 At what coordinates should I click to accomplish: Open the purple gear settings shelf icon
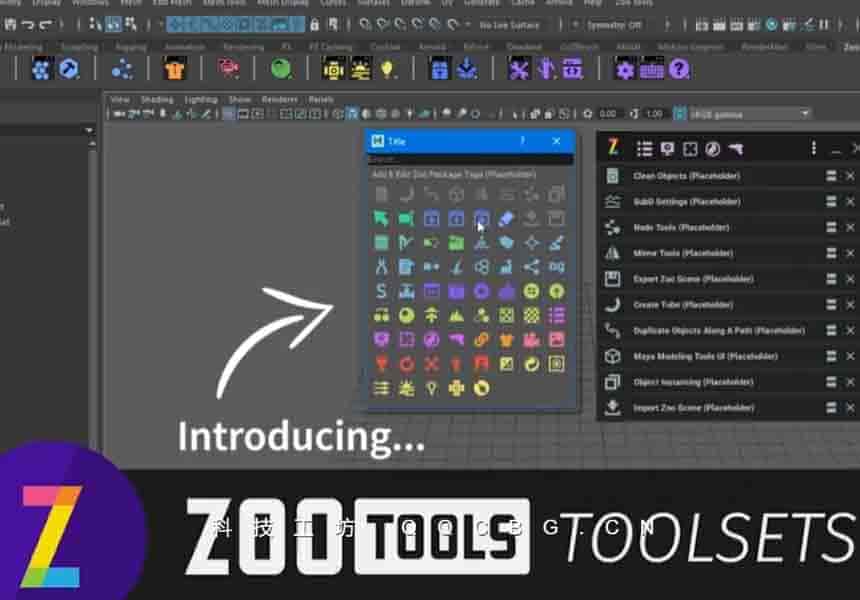click(x=625, y=70)
